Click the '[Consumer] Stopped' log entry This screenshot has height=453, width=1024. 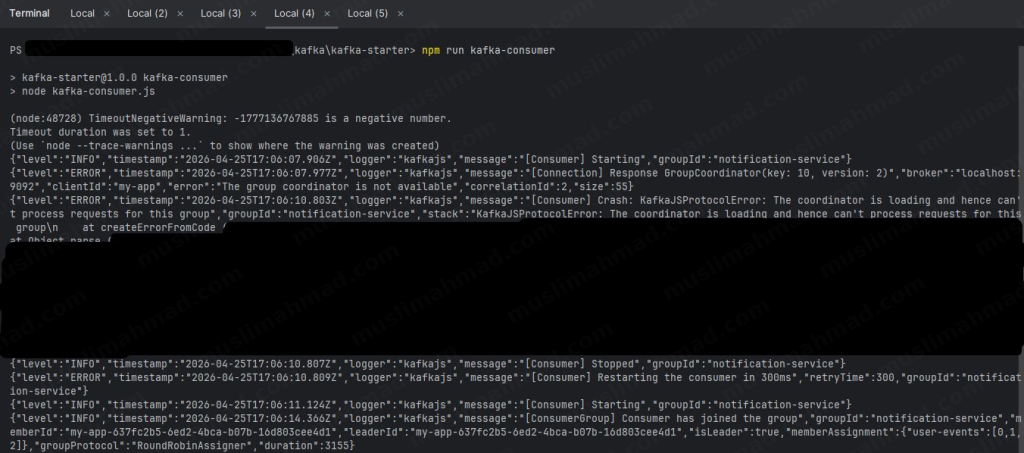pos(584,362)
